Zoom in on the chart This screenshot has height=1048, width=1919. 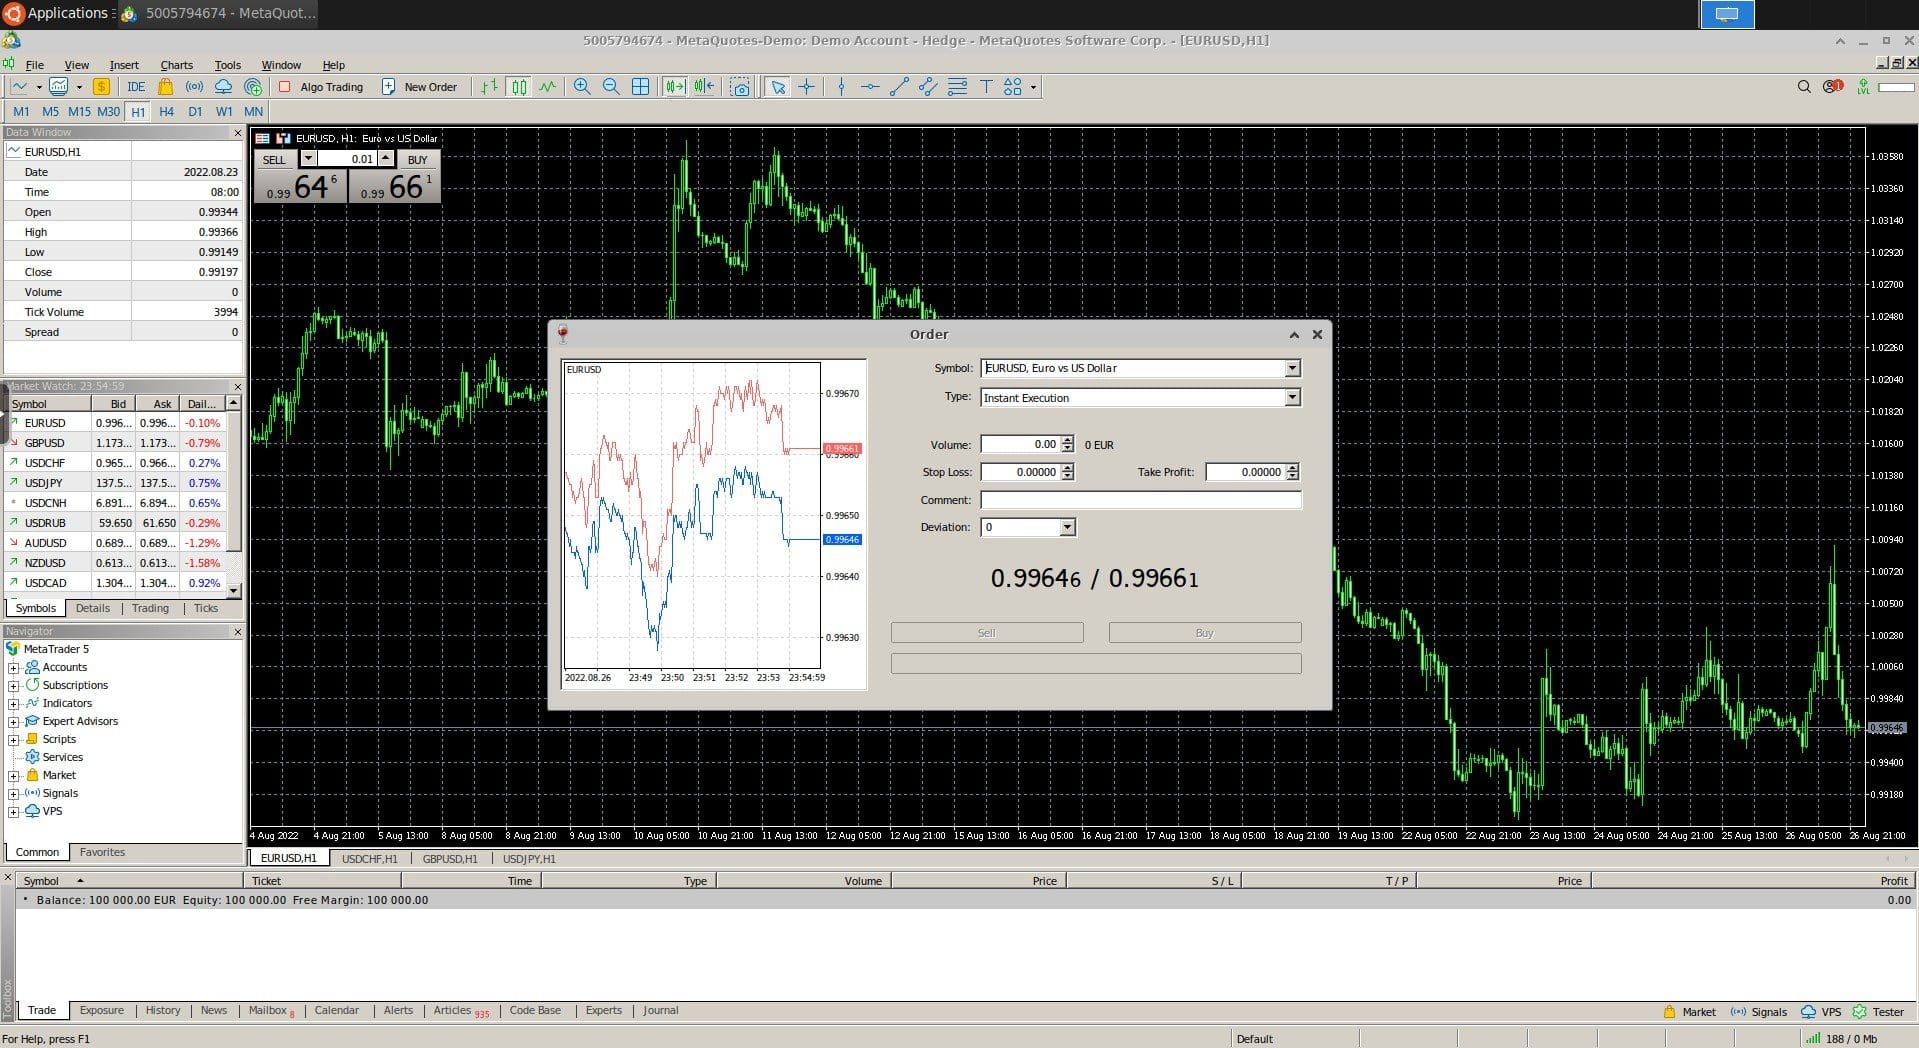click(581, 87)
